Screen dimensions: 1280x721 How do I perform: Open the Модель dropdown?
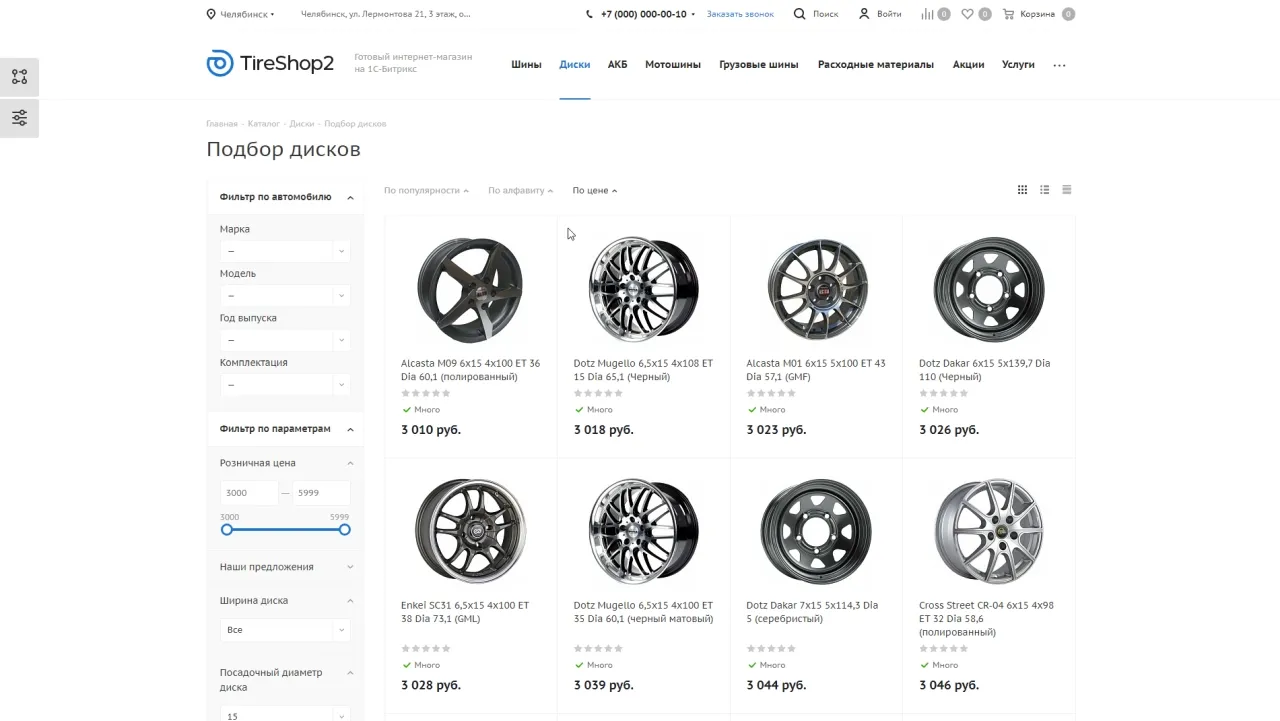285,295
